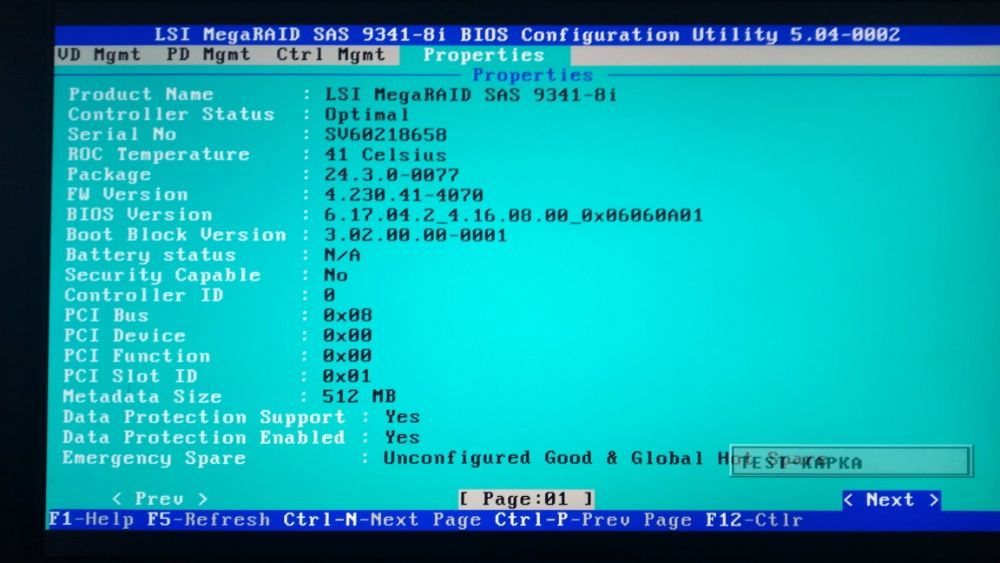Click the ROC Temperature label
Viewport: 1000px width, 563px height.
158,154
